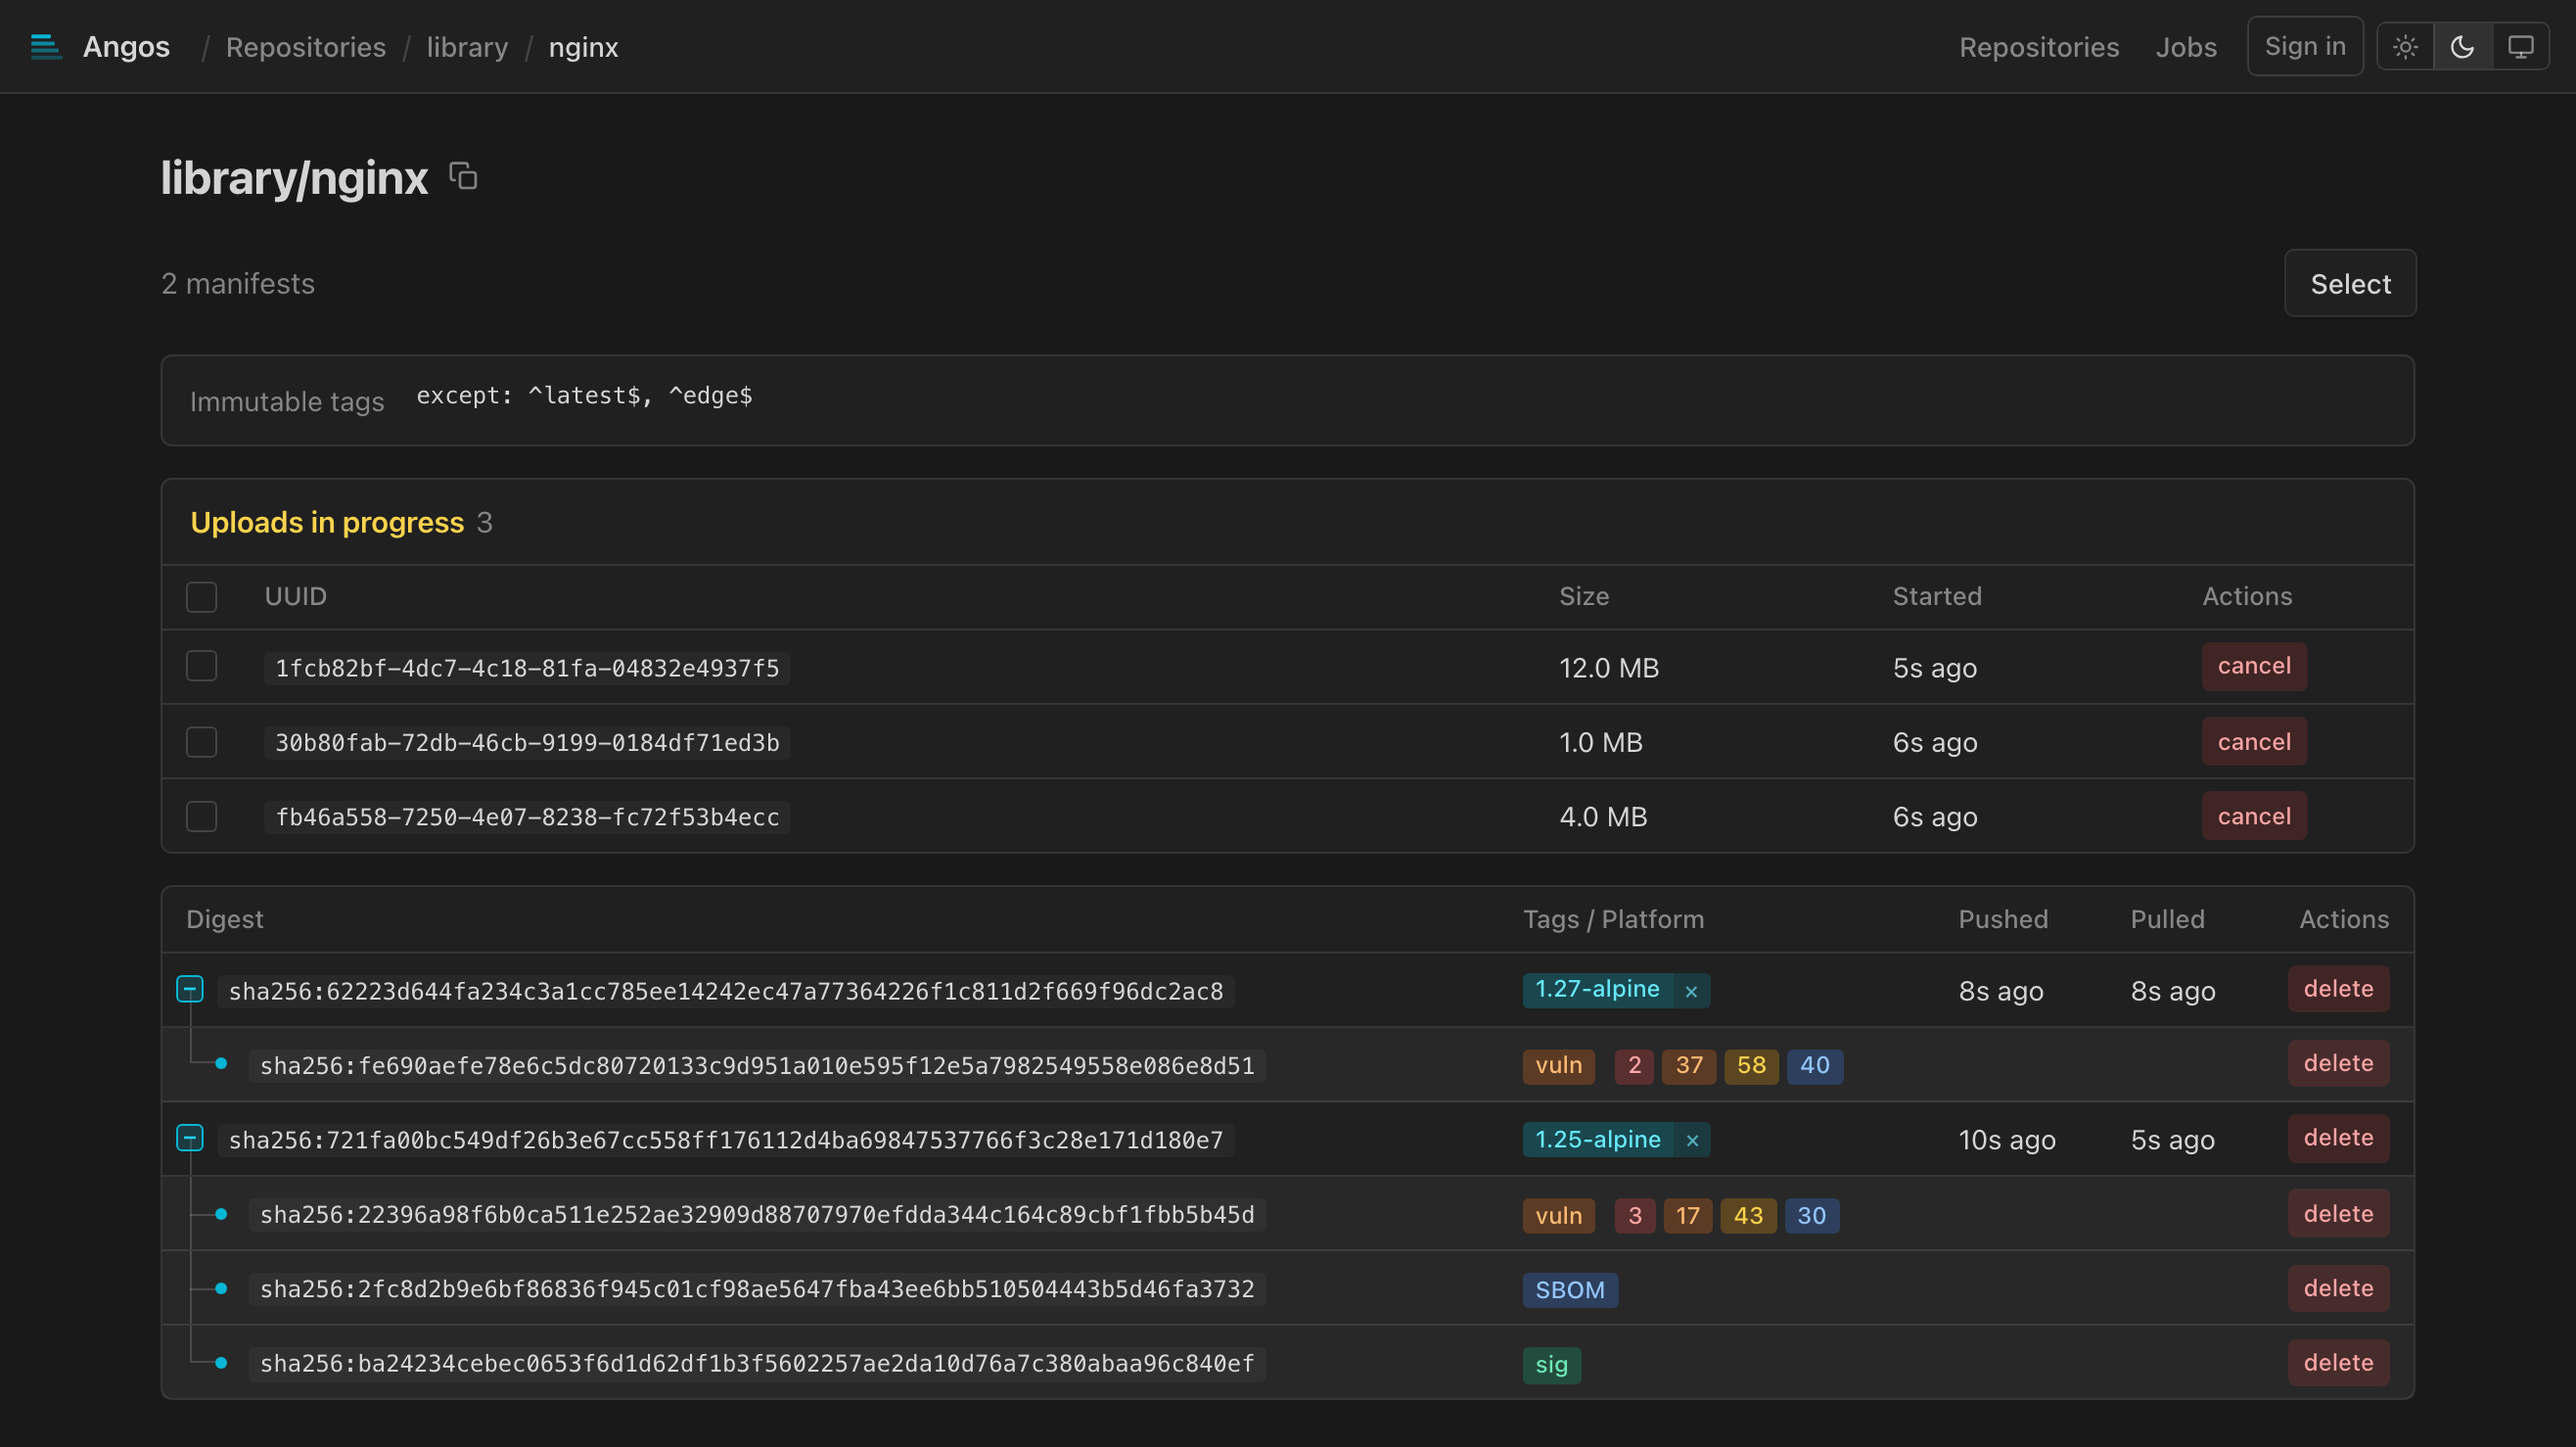
Task: Click UUID 30b80fab-72db-46cb-9199-0184df71ed3b
Action: click(x=527, y=743)
